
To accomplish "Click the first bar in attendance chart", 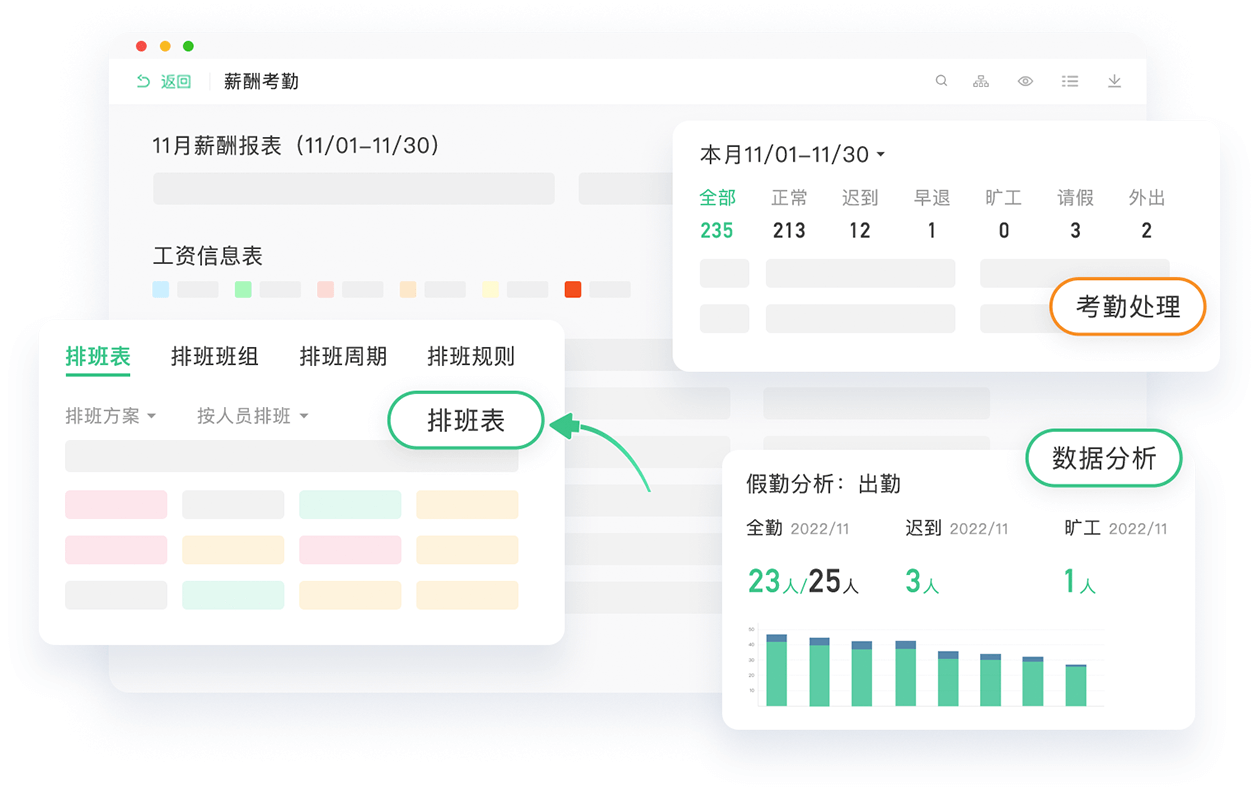I will click(776, 671).
